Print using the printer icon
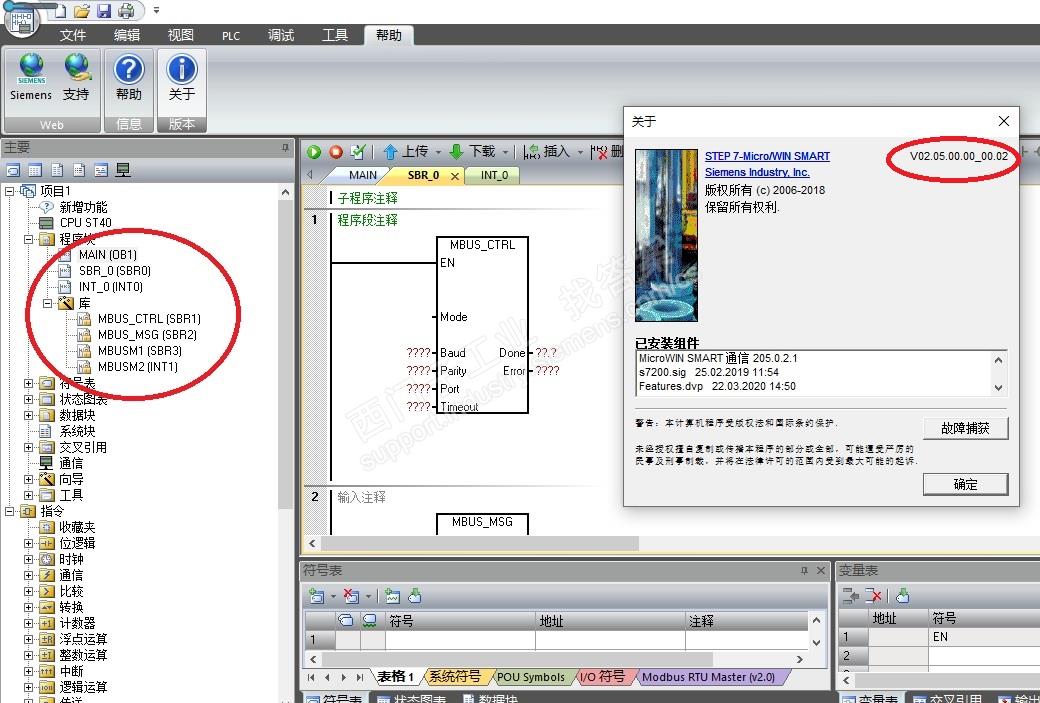 [126, 10]
